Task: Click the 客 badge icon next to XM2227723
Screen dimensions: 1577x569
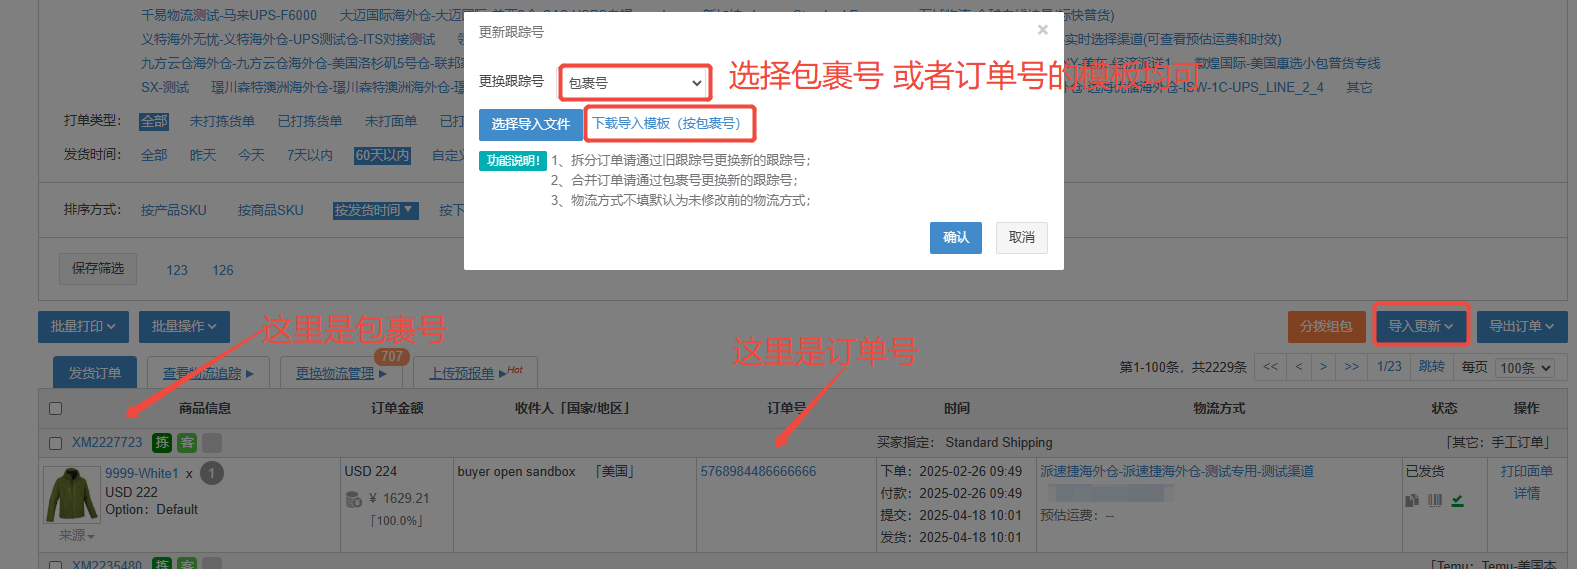Action: tap(187, 442)
